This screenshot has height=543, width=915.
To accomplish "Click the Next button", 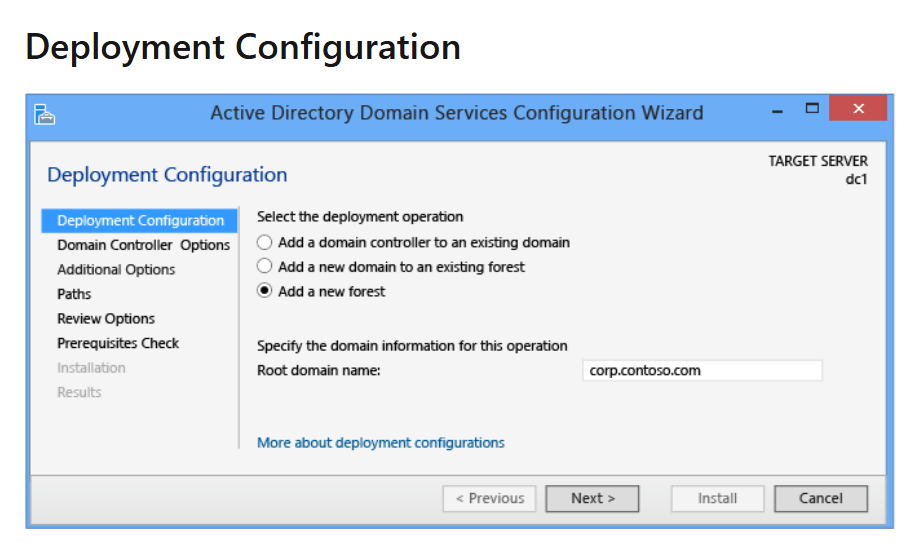I will (x=592, y=499).
